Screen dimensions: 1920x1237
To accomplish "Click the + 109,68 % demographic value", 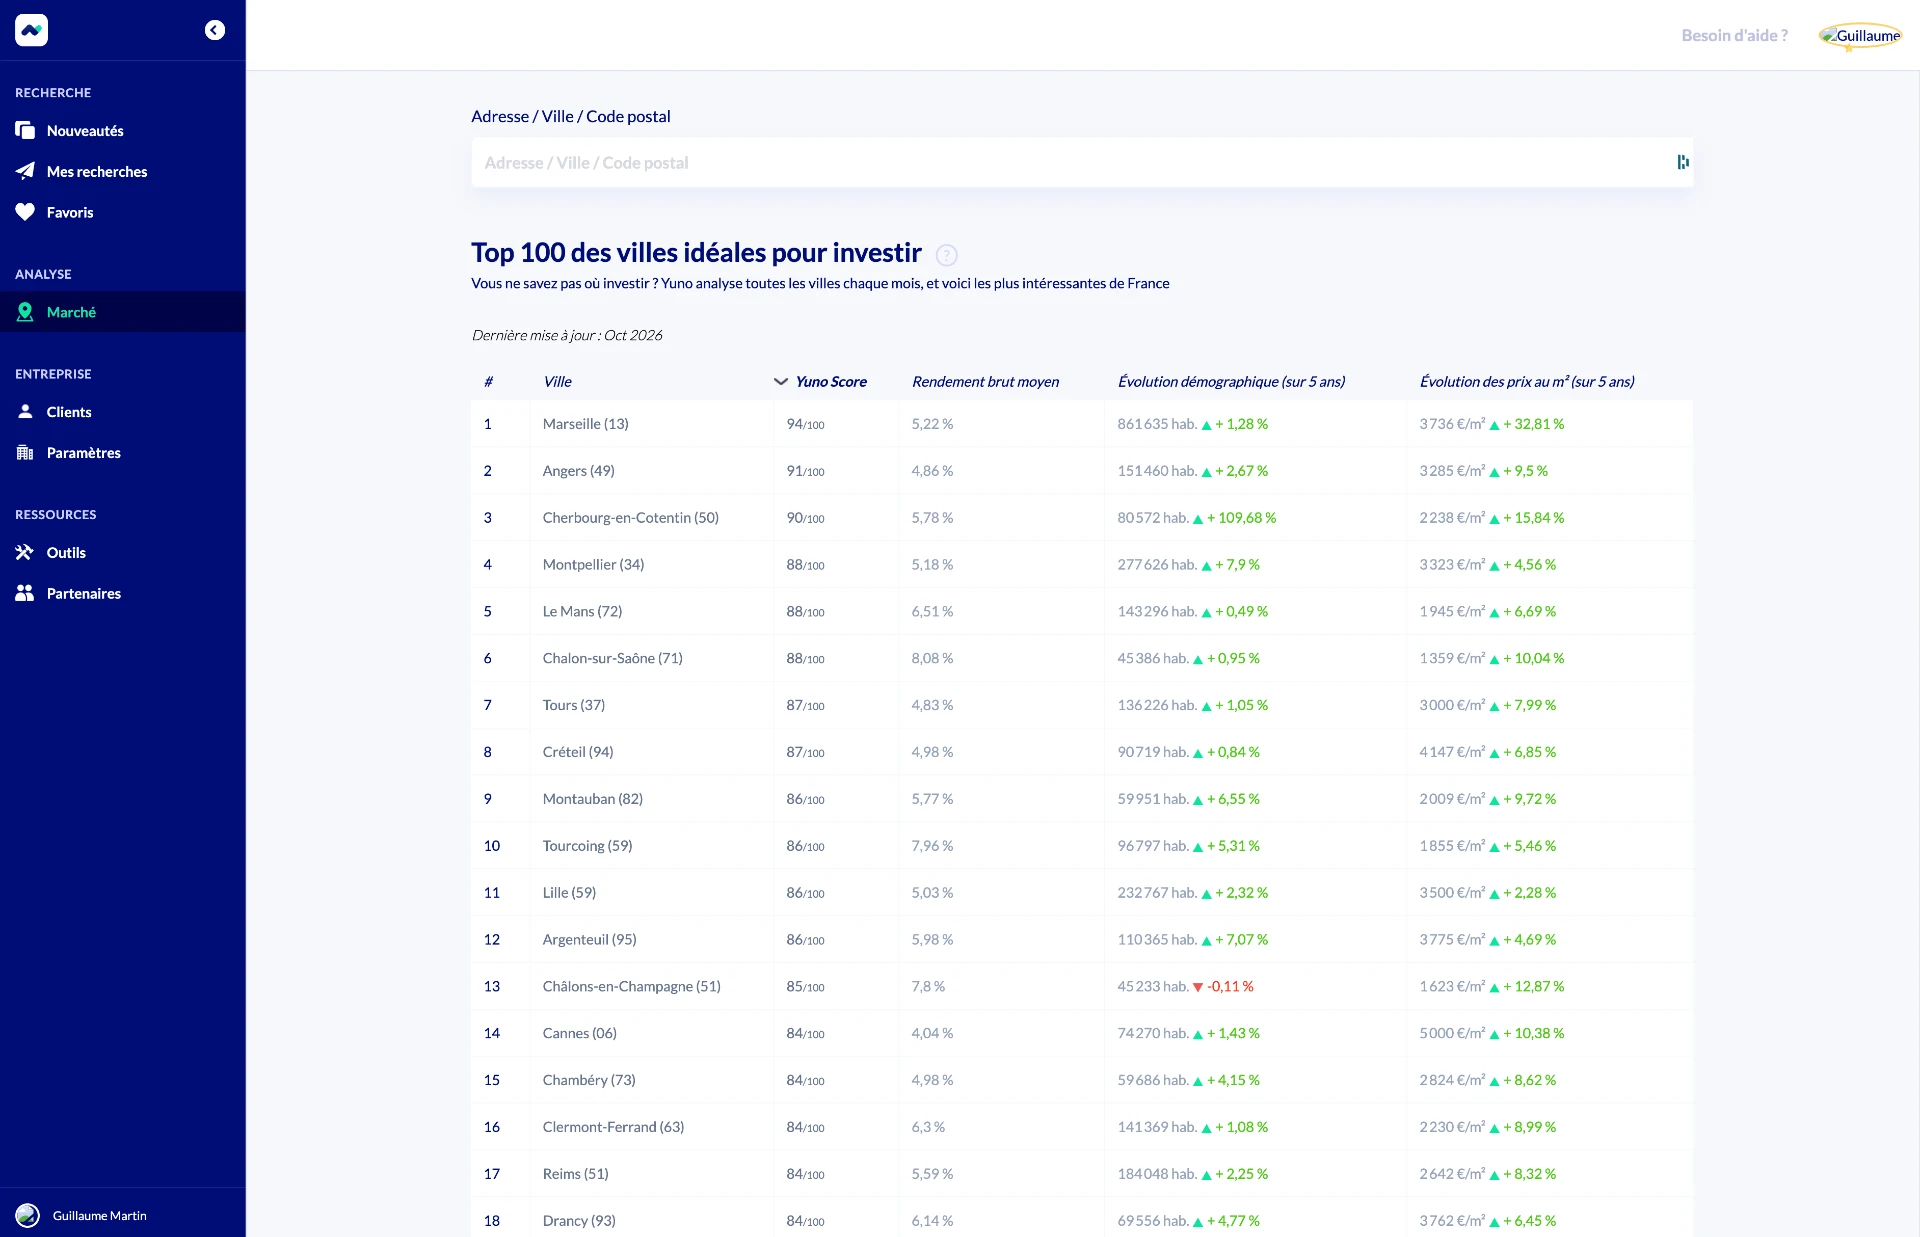I will (1241, 518).
